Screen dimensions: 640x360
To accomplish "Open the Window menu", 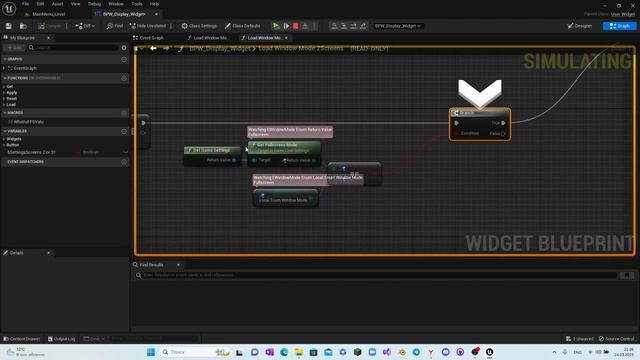I will (116, 4).
